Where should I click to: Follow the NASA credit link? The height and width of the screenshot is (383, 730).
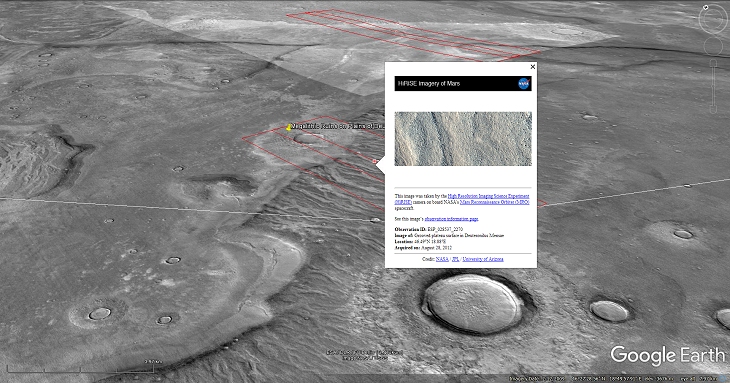[x=442, y=259]
